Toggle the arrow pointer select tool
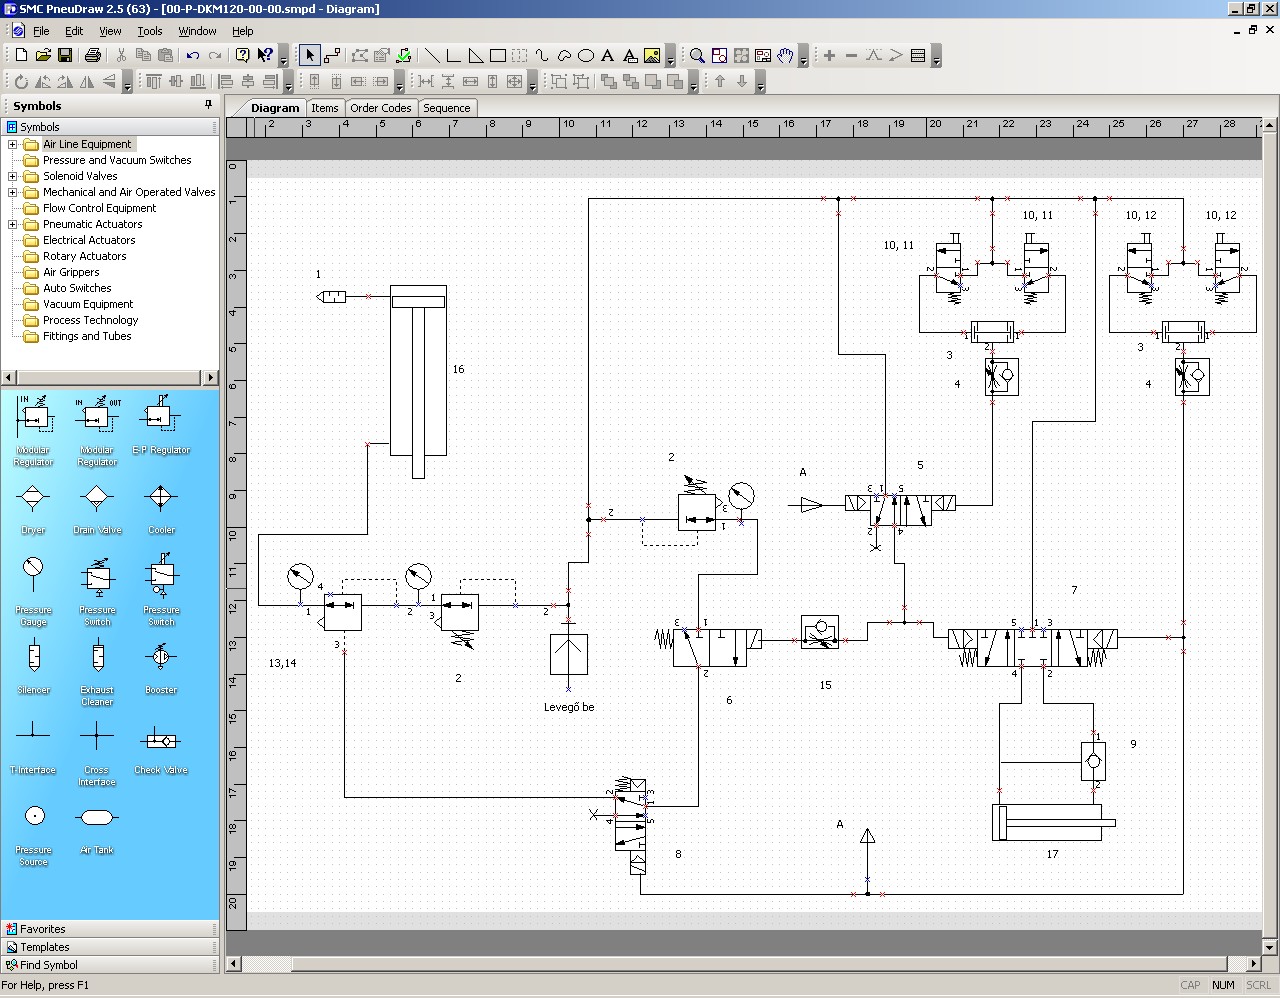Image resolution: width=1280 pixels, height=998 pixels. [x=310, y=56]
